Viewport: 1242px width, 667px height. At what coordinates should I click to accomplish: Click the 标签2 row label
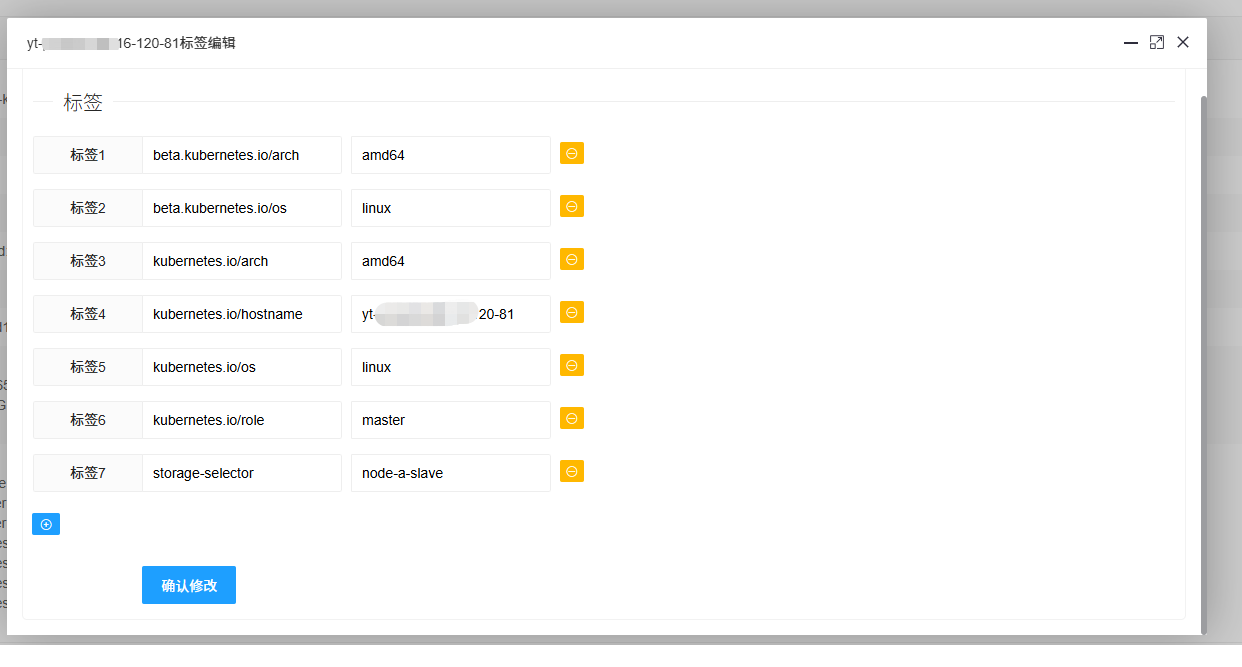point(88,208)
